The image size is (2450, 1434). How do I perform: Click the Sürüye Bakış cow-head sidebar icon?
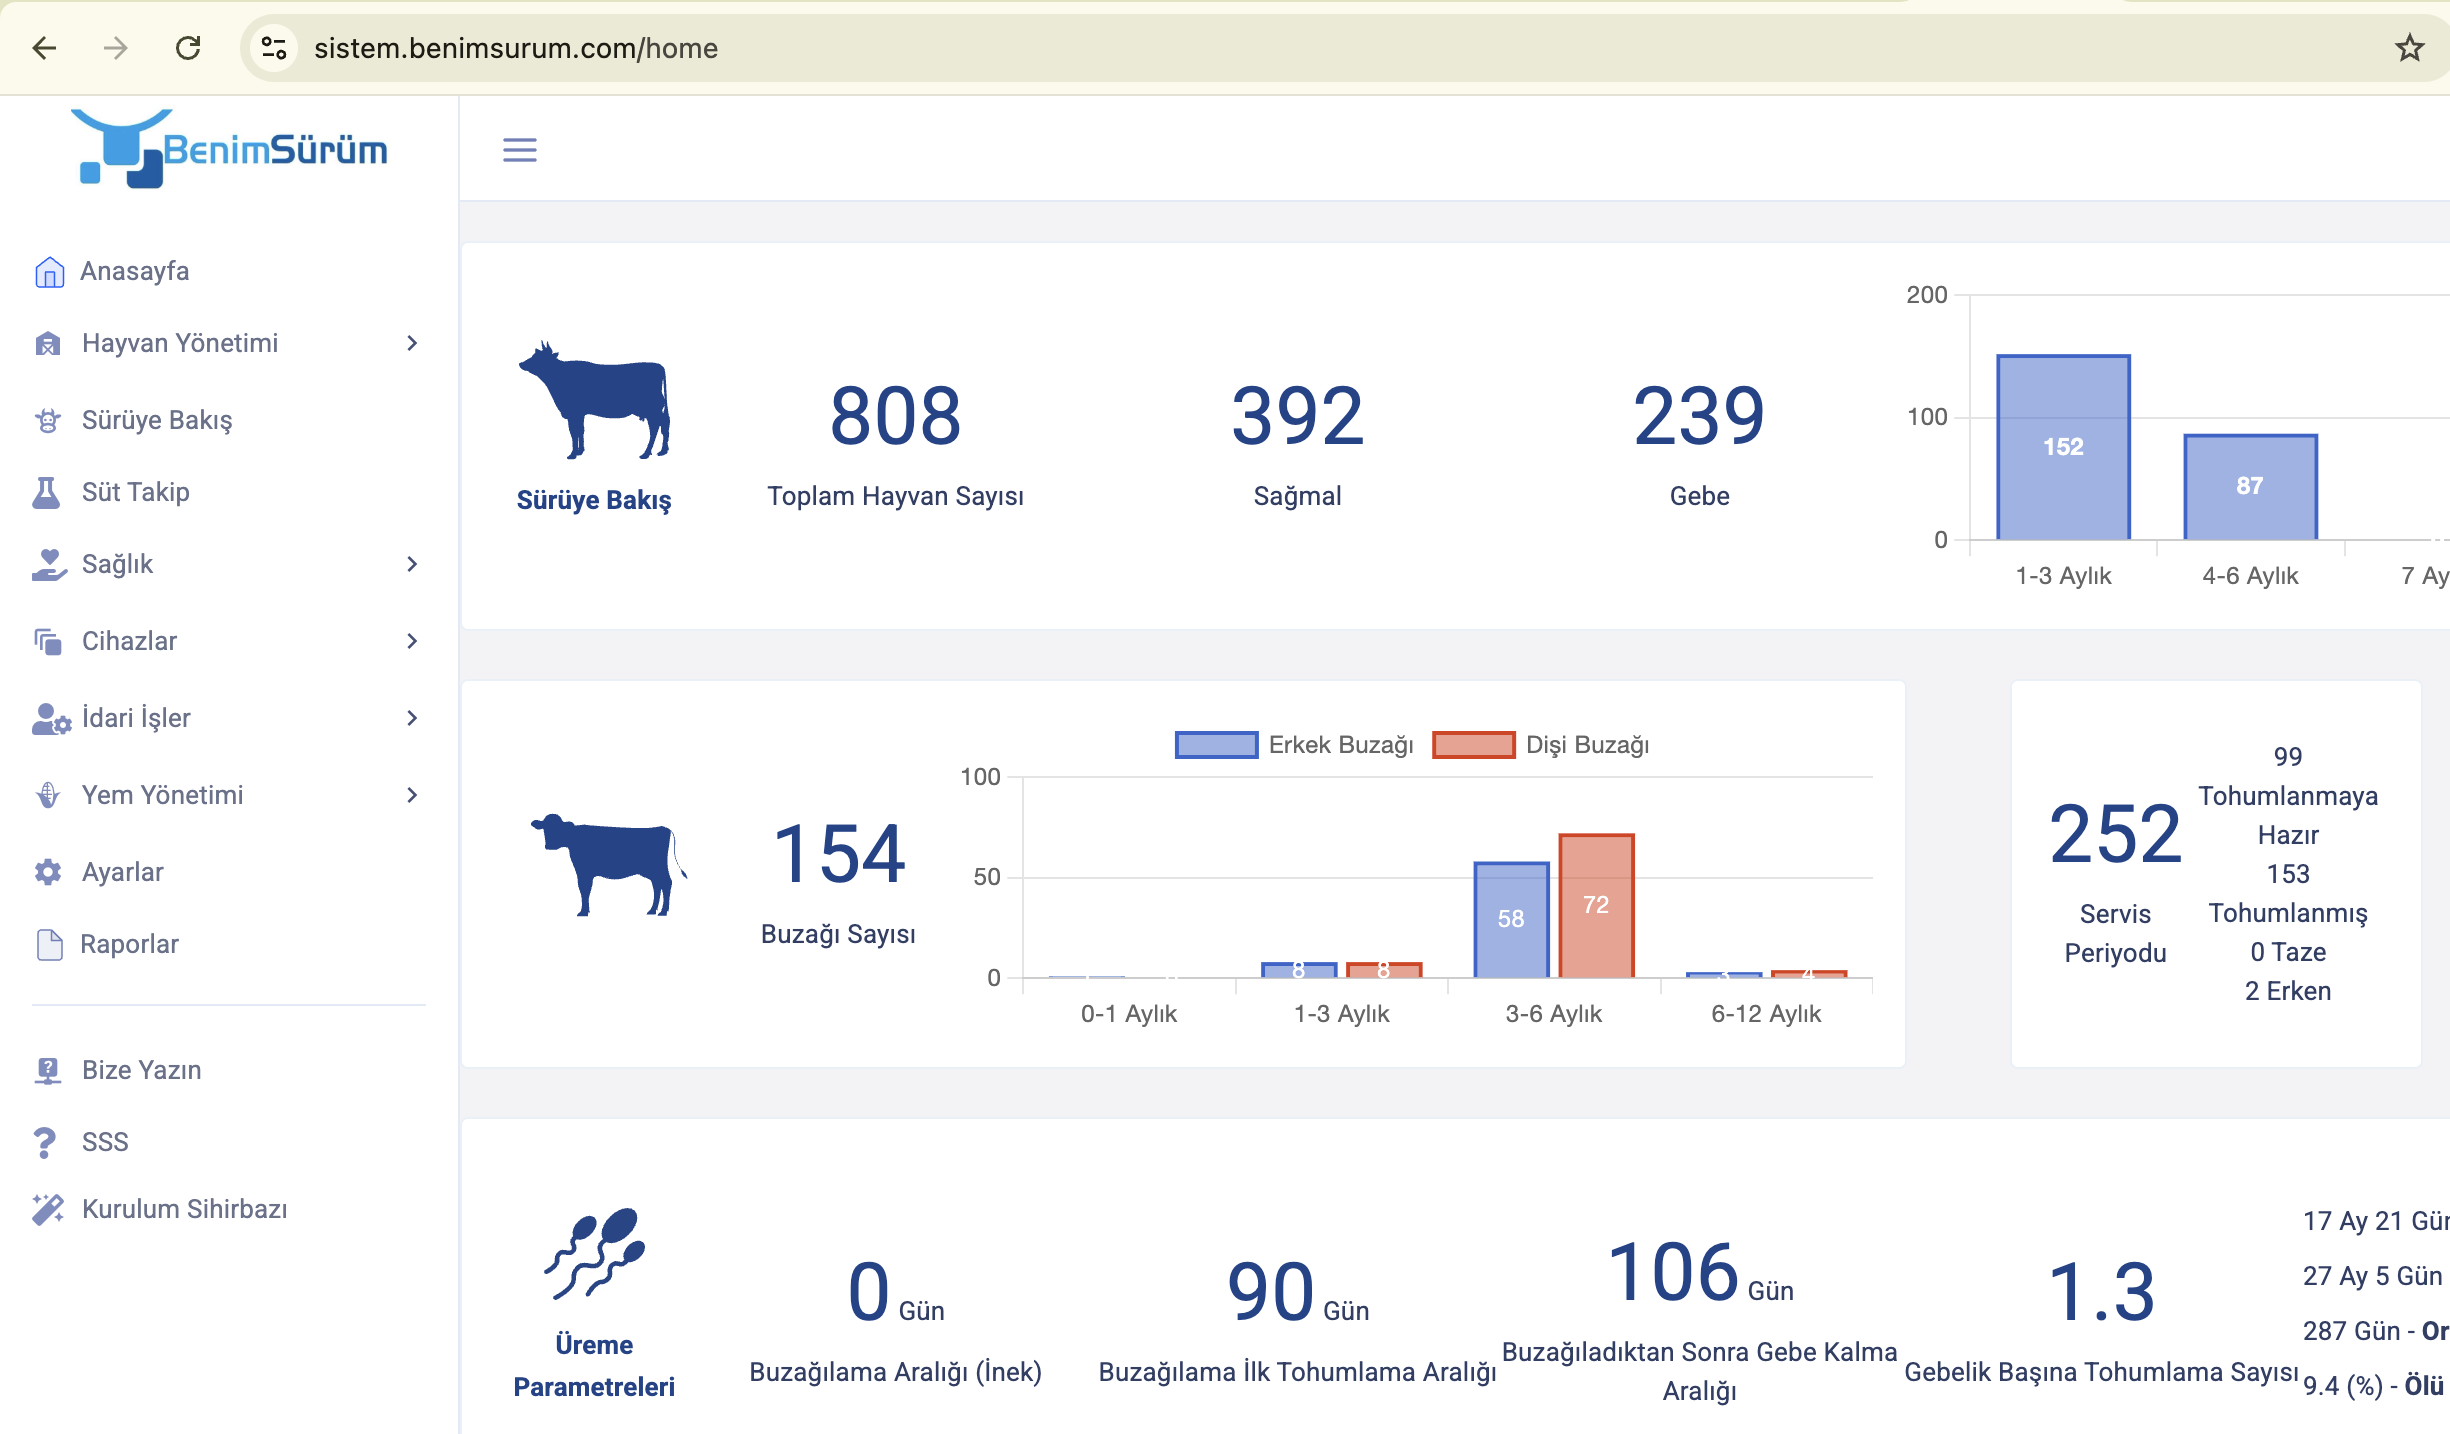point(47,420)
